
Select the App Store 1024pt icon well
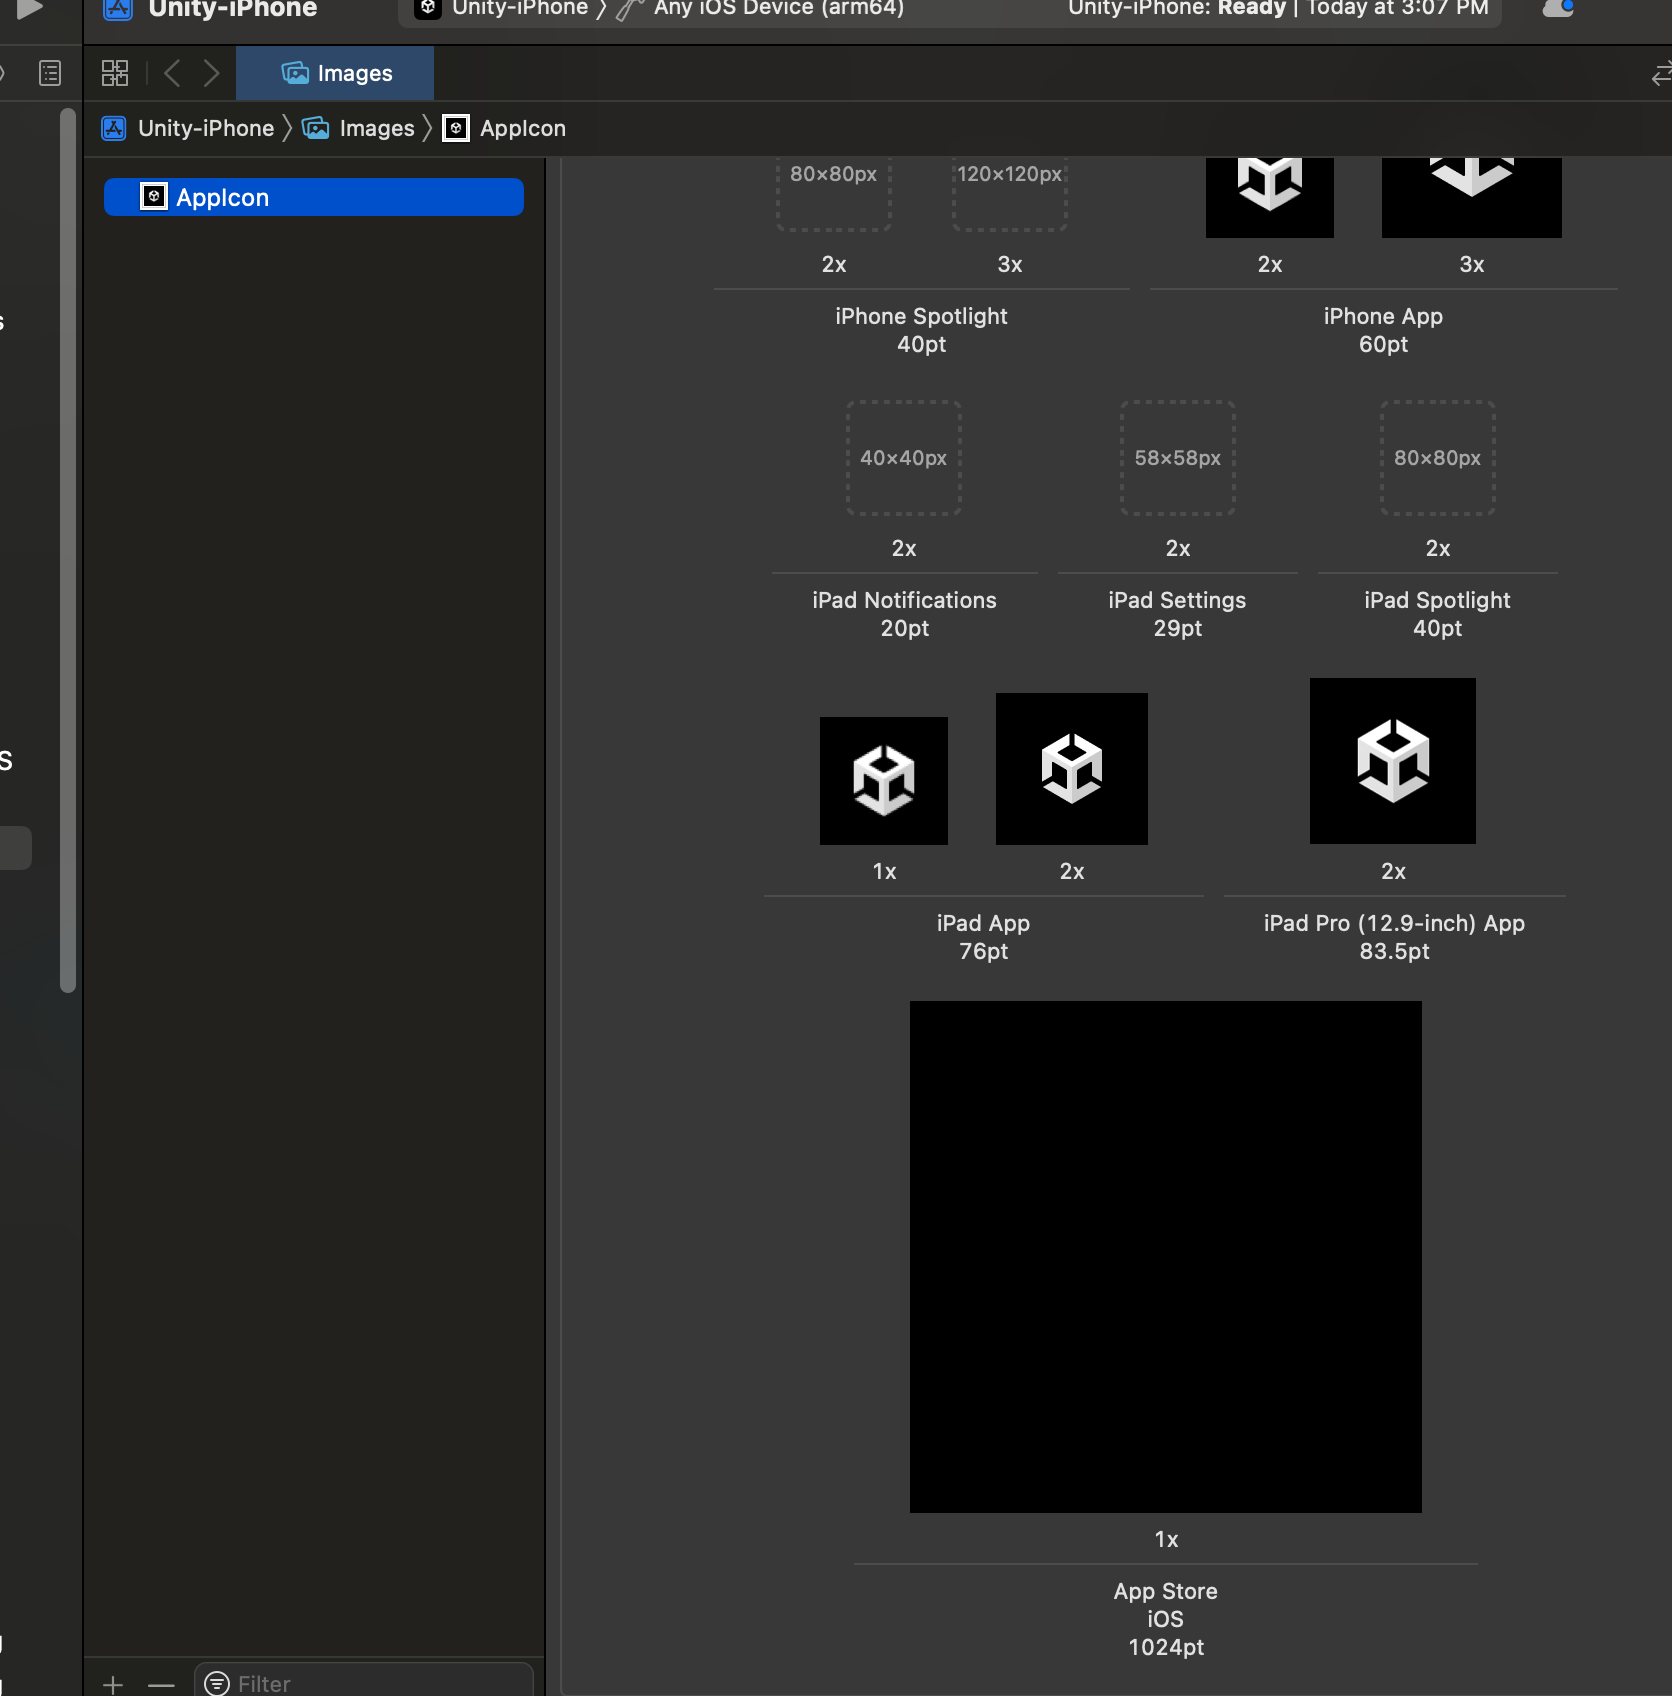point(1166,1257)
